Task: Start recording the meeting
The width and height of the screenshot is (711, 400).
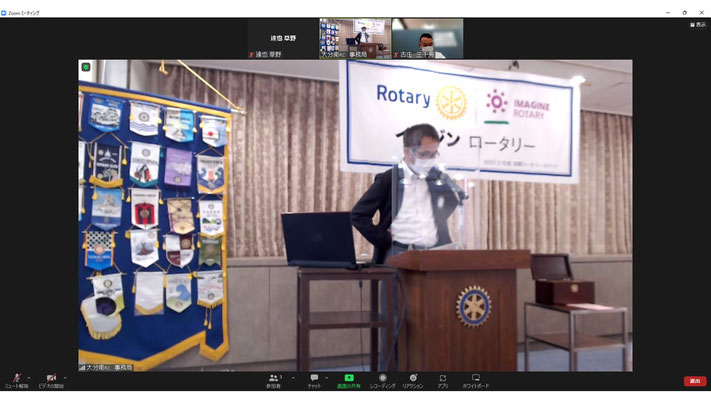Action: [x=383, y=380]
